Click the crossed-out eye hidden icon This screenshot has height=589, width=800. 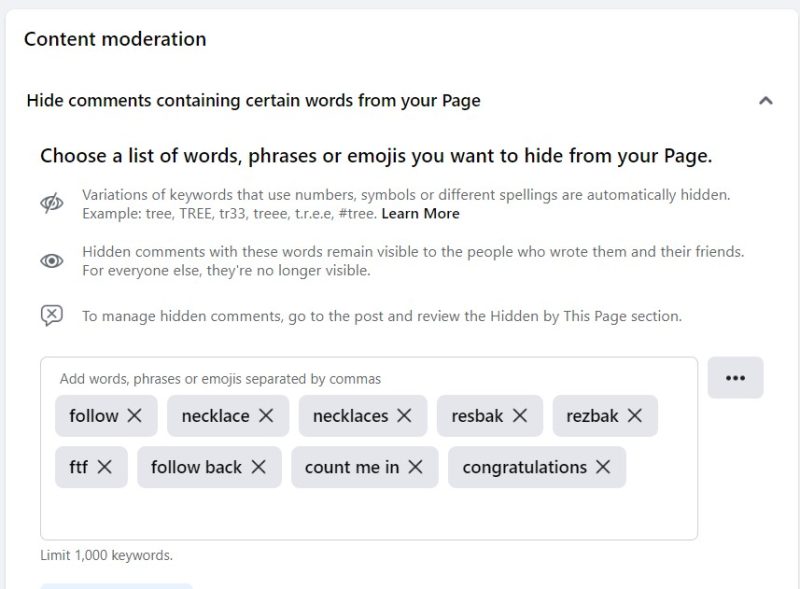pos(52,203)
